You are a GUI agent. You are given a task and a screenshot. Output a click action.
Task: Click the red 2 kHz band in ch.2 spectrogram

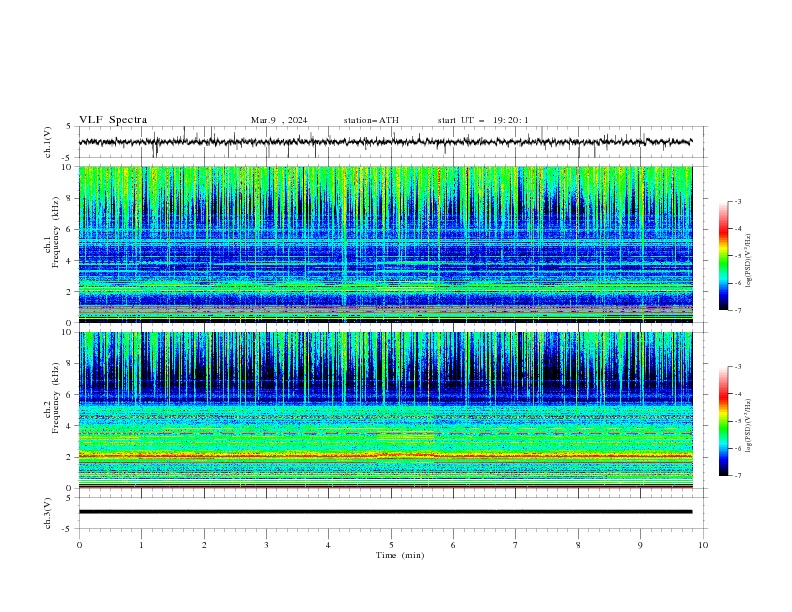click(x=385, y=456)
